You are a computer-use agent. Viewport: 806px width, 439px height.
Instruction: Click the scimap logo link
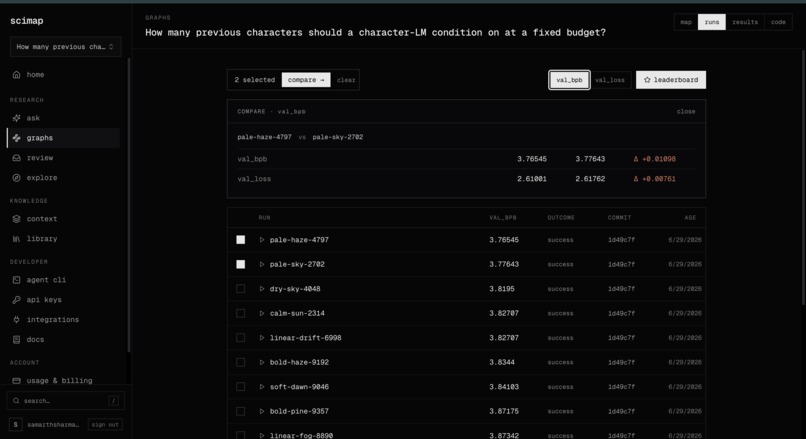(27, 21)
